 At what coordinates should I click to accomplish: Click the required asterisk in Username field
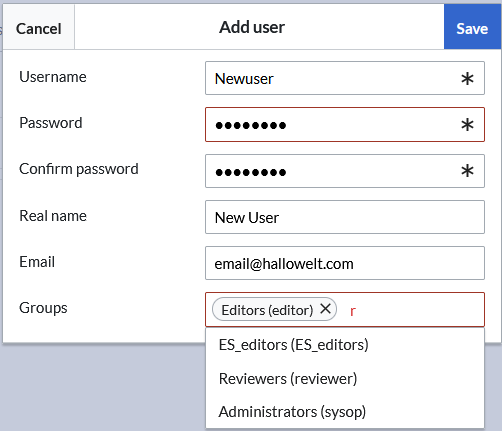coord(467,79)
